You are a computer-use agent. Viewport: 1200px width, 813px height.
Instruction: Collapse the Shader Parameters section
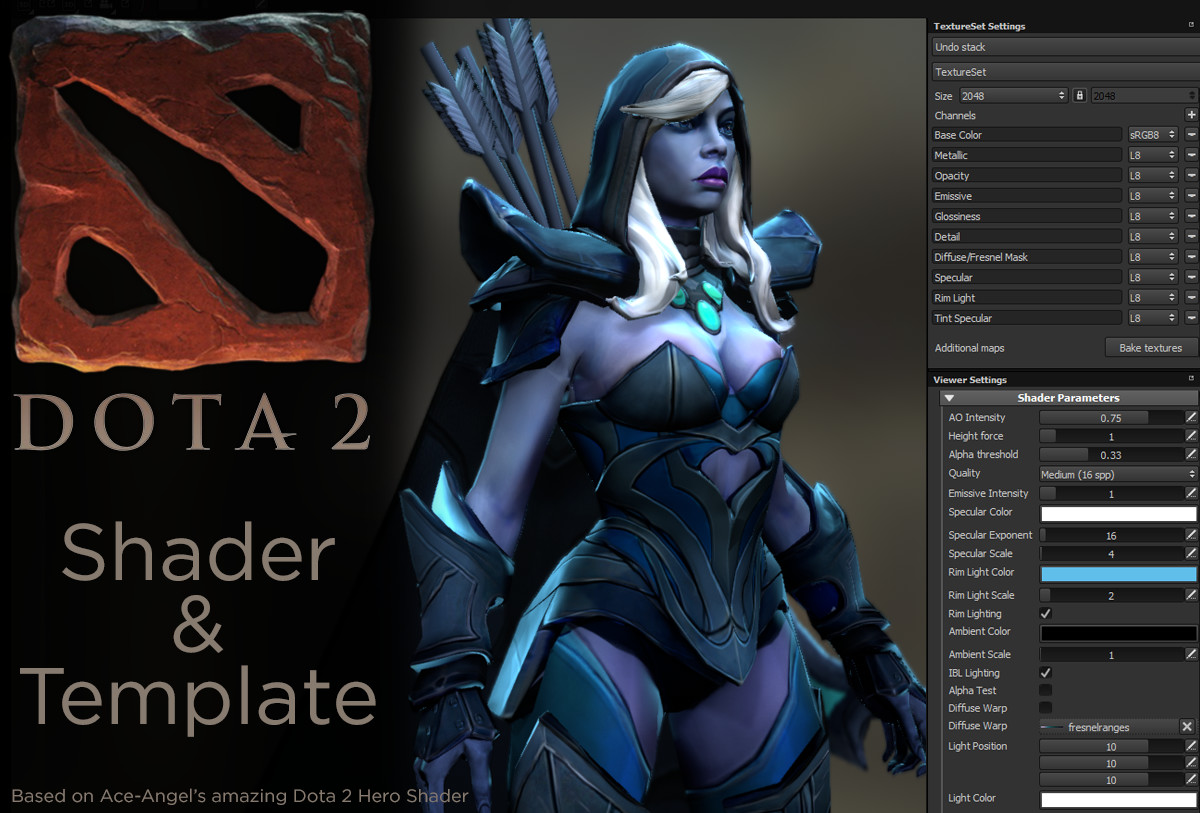coord(950,398)
